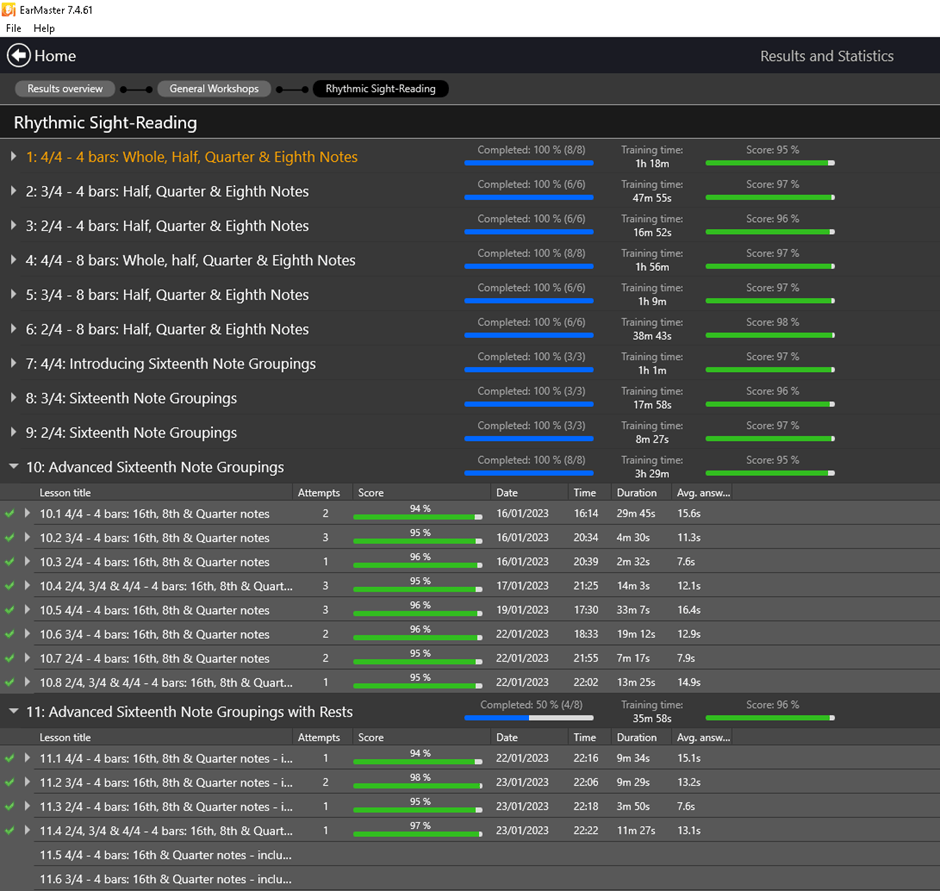
Task: Expand lesson 11.1 row details arrow
Action: coord(28,759)
